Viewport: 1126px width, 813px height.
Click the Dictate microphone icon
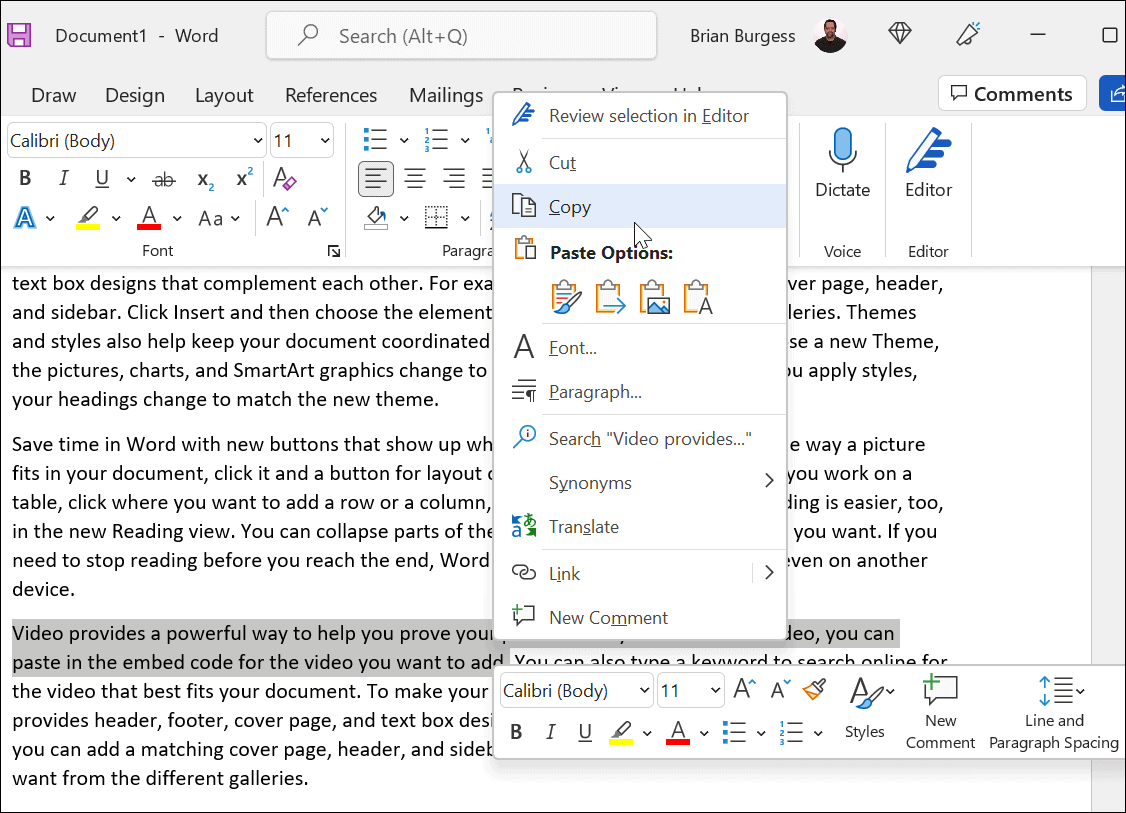pos(842,152)
